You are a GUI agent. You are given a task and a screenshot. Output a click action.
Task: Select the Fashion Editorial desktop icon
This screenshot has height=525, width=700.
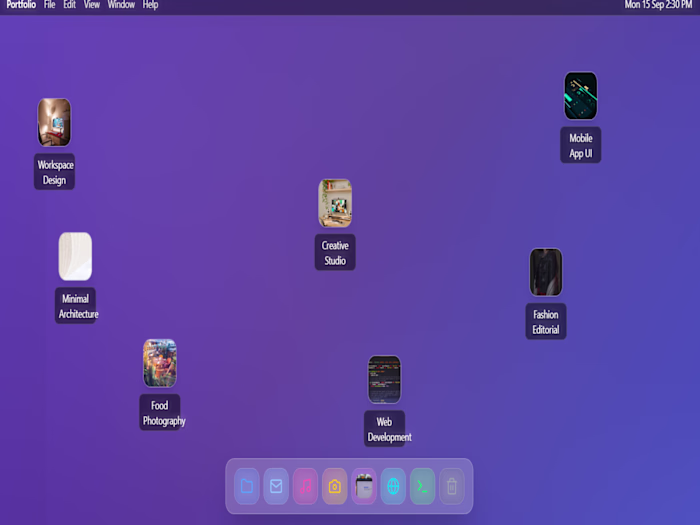point(546,272)
